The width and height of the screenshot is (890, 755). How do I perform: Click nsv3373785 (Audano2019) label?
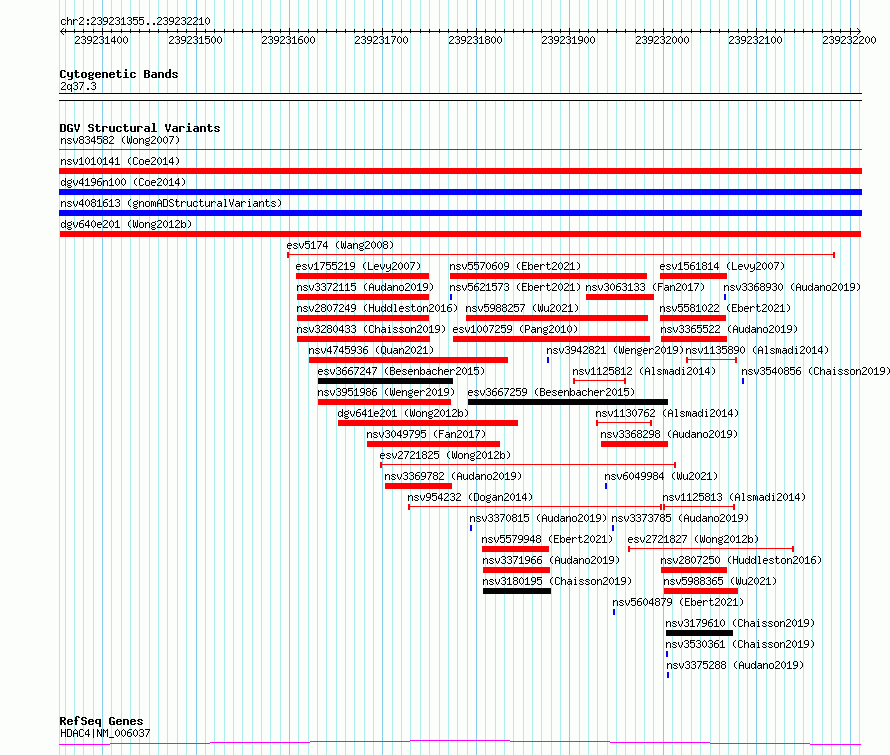pyautogui.click(x=680, y=518)
